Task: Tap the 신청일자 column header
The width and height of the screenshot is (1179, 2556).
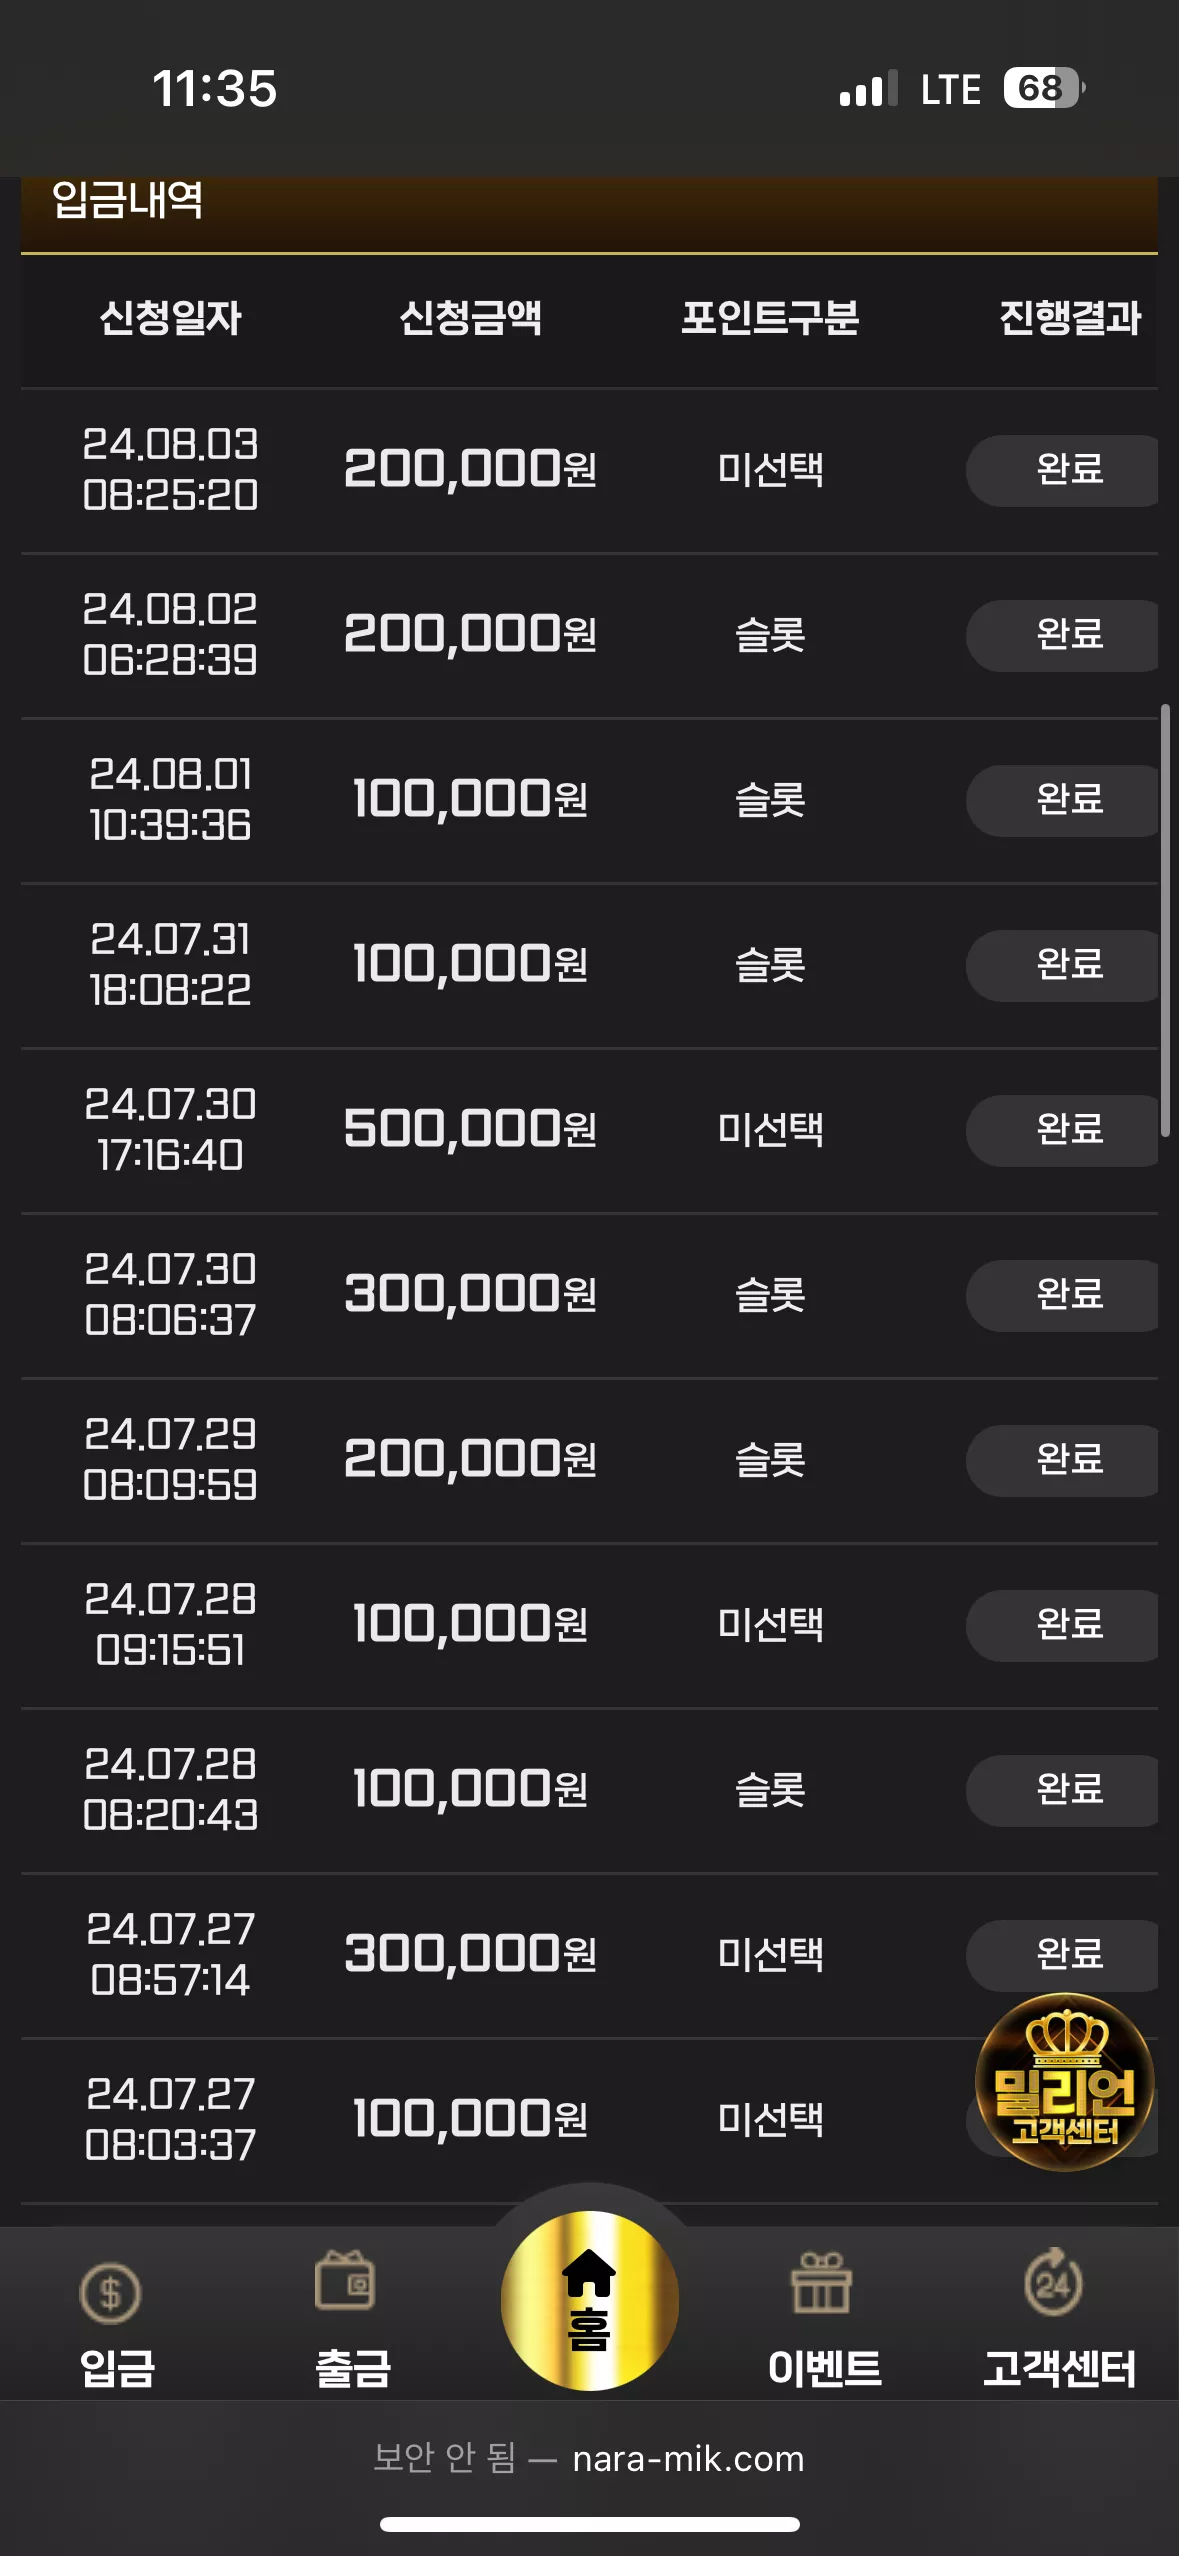Action: pyautogui.click(x=170, y=318)
